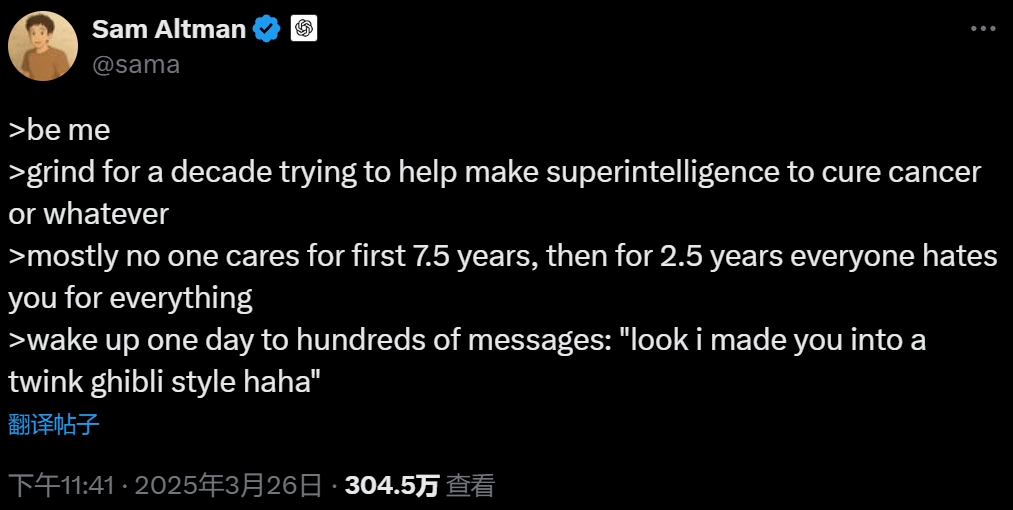Click Sam Altman's profile avatar picture
This screenshot has height=510, width=1013.
(x=44, y=47)
